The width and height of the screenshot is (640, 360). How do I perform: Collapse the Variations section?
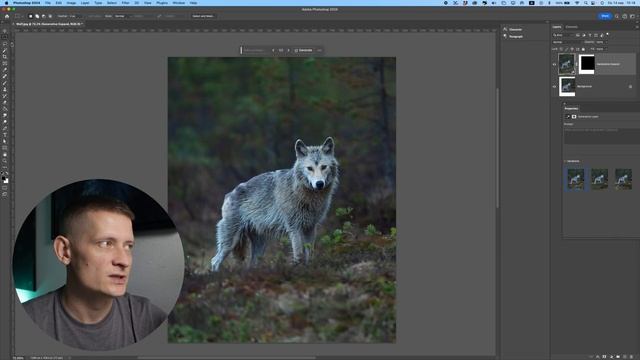coord(565,161)
